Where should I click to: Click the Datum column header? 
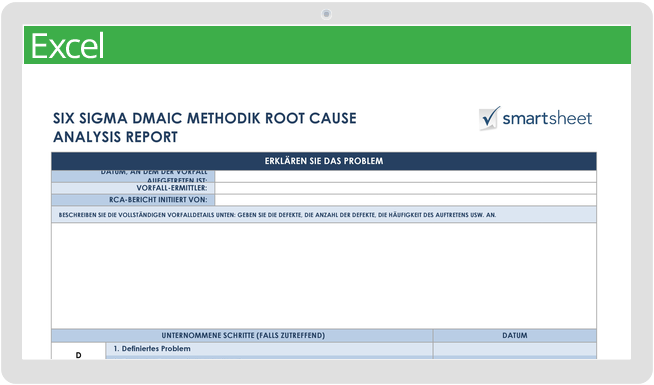coord(515,335)
